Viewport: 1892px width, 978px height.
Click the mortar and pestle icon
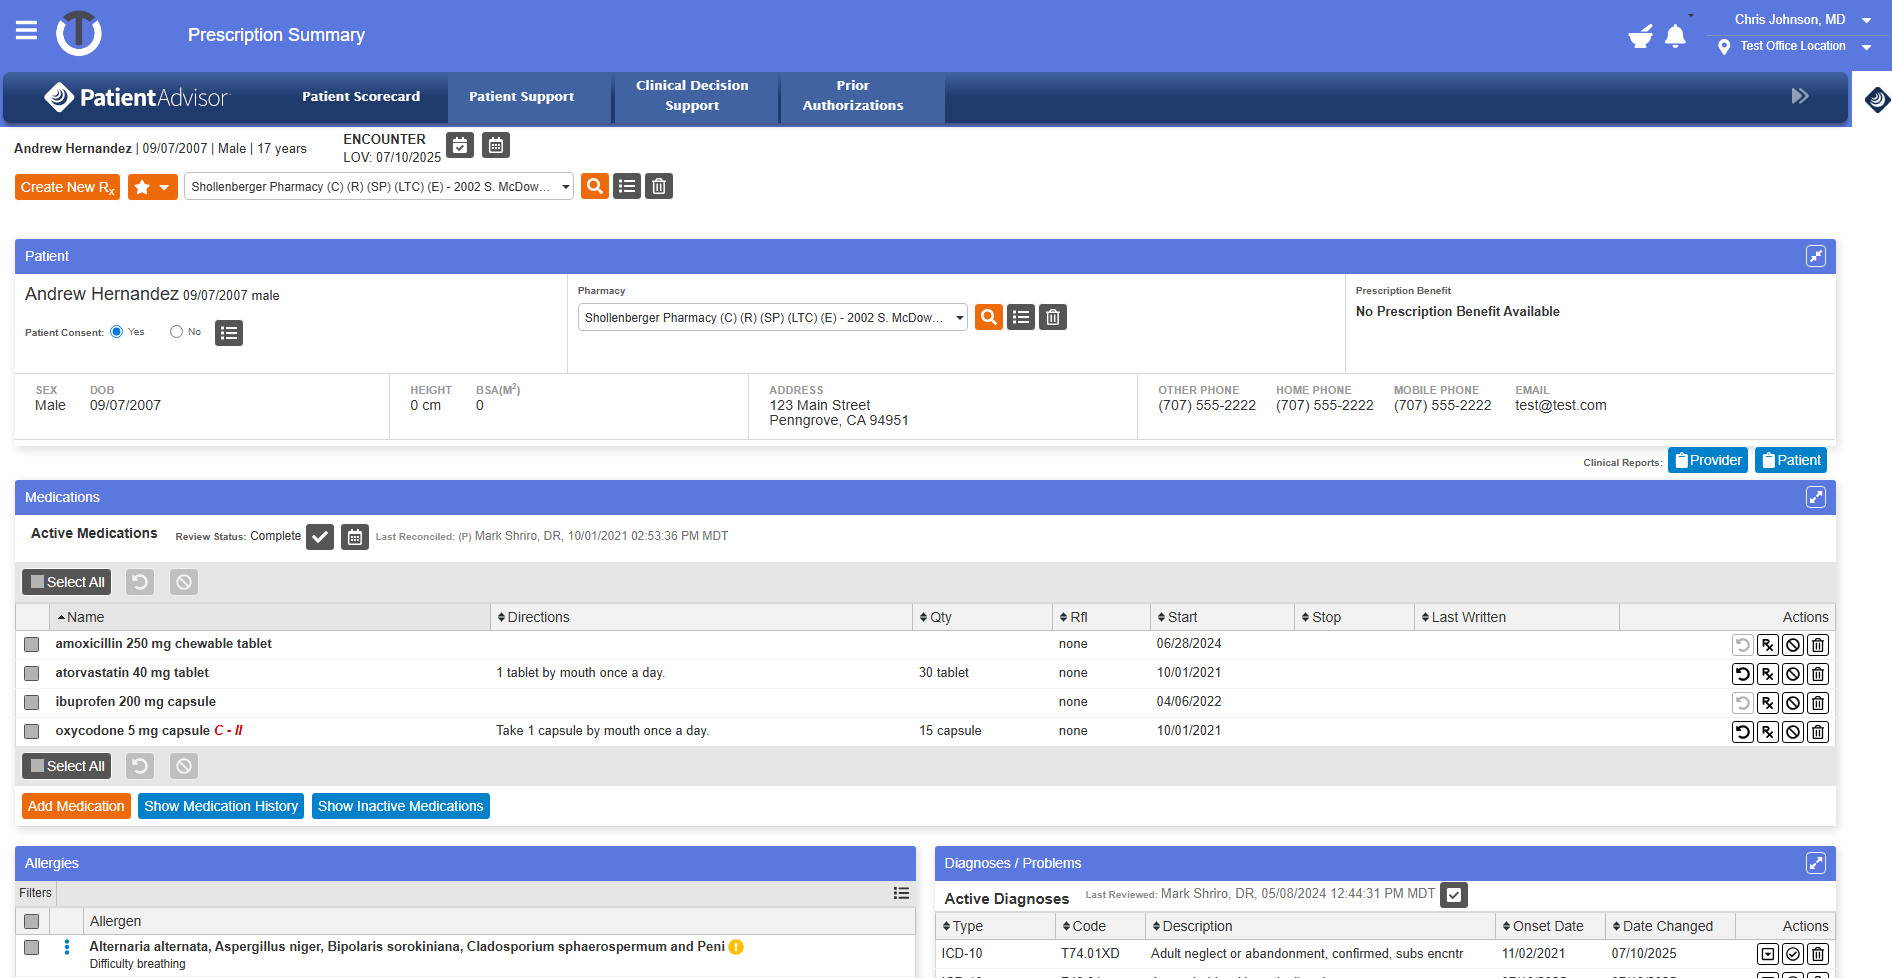(x=1640, y=37)
